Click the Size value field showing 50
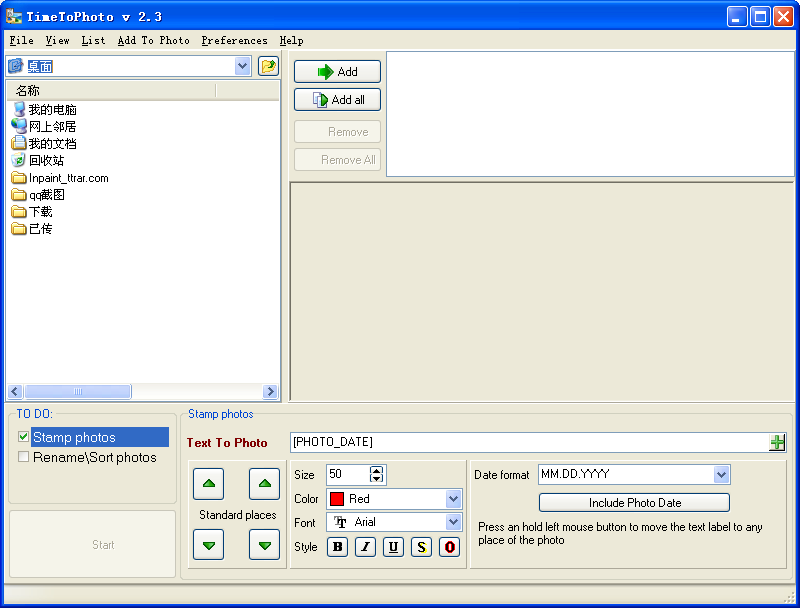Viewport: 800px width, 608px height. tap(348, 474)
